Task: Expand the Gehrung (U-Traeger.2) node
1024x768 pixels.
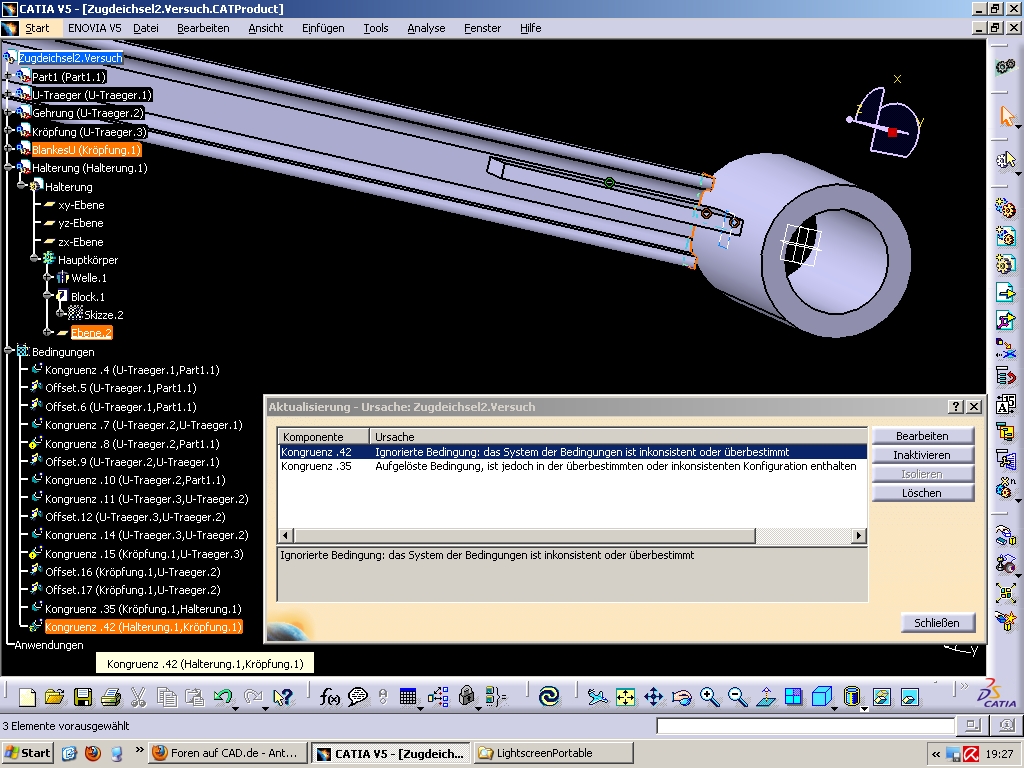Action: click(x=8, y=113)
